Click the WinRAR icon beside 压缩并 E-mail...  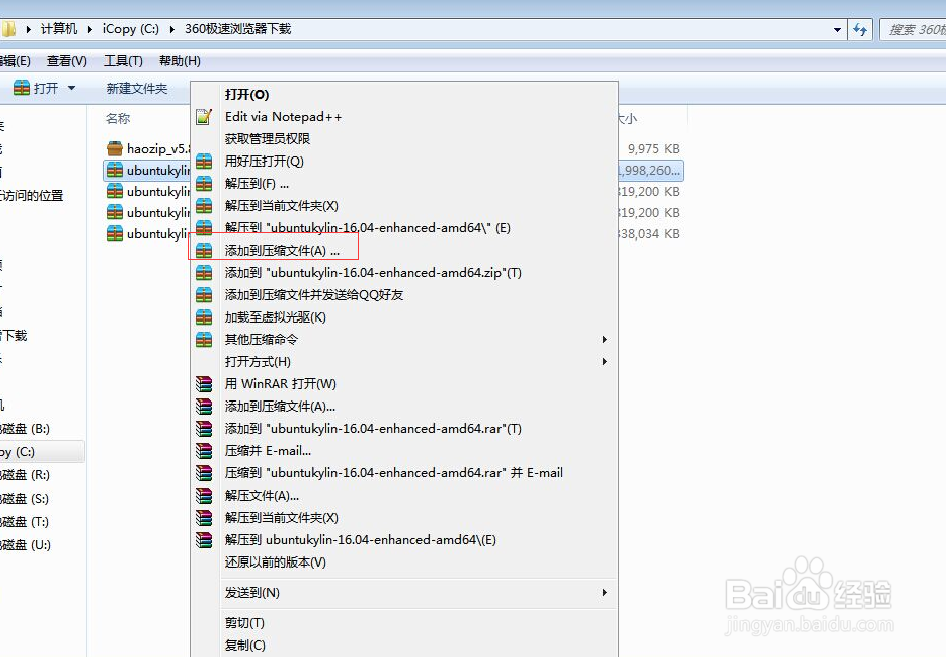[x=204, y=451]
